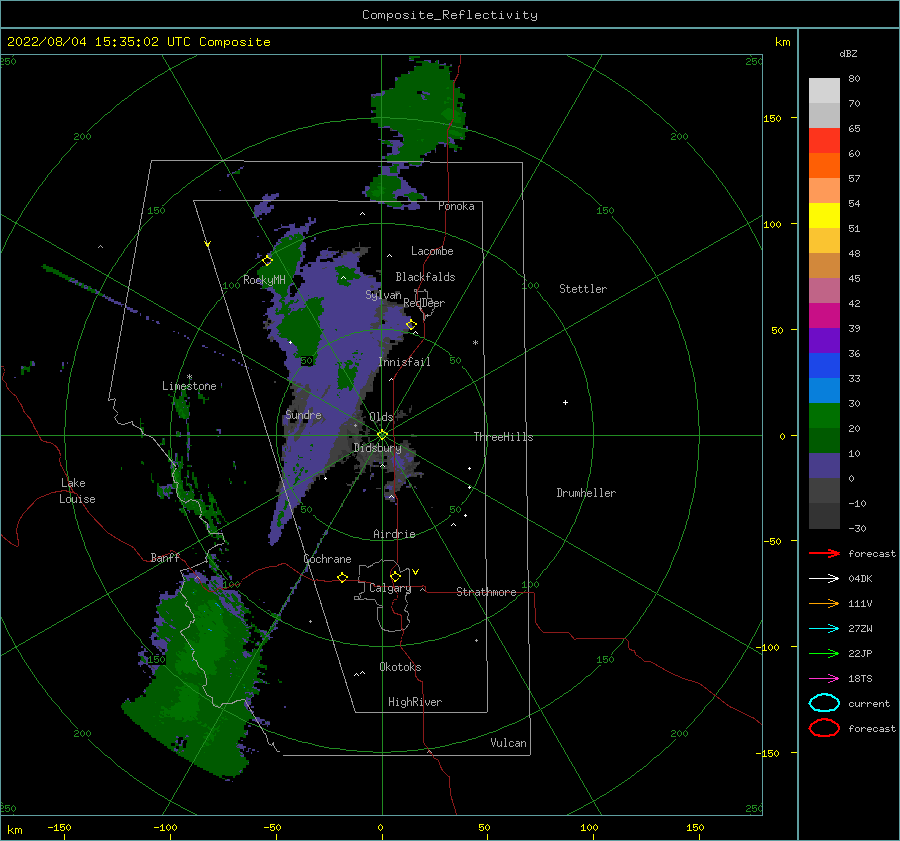Click the Lacombe town label

[x=432, y=251]
